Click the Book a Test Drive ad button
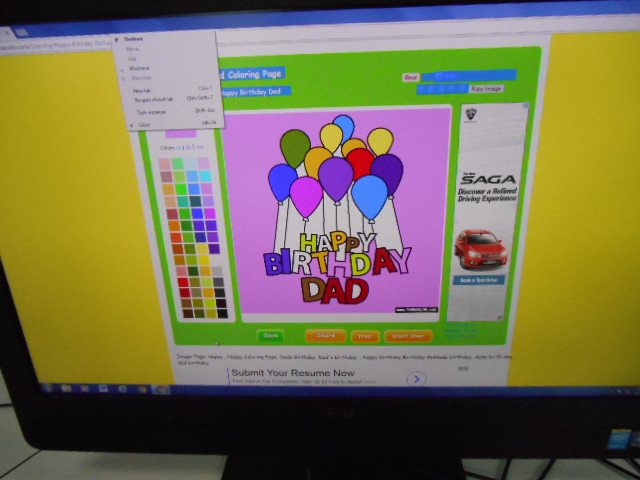Viewport: 640px width, 480px height. (478, 280)
